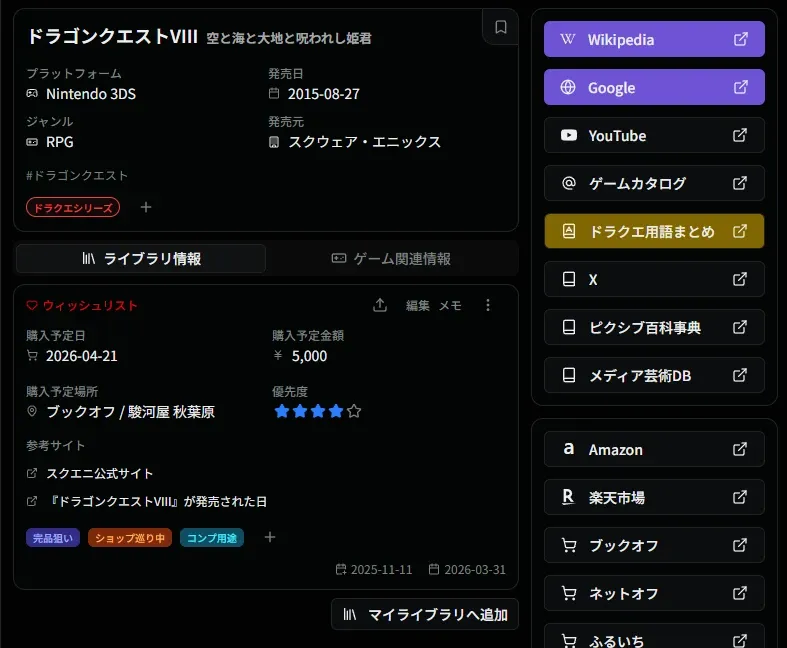This screenshot has width=787, height=648.
Task: Click the Amazon 'a' logo icon
Action: click(569, 448)
